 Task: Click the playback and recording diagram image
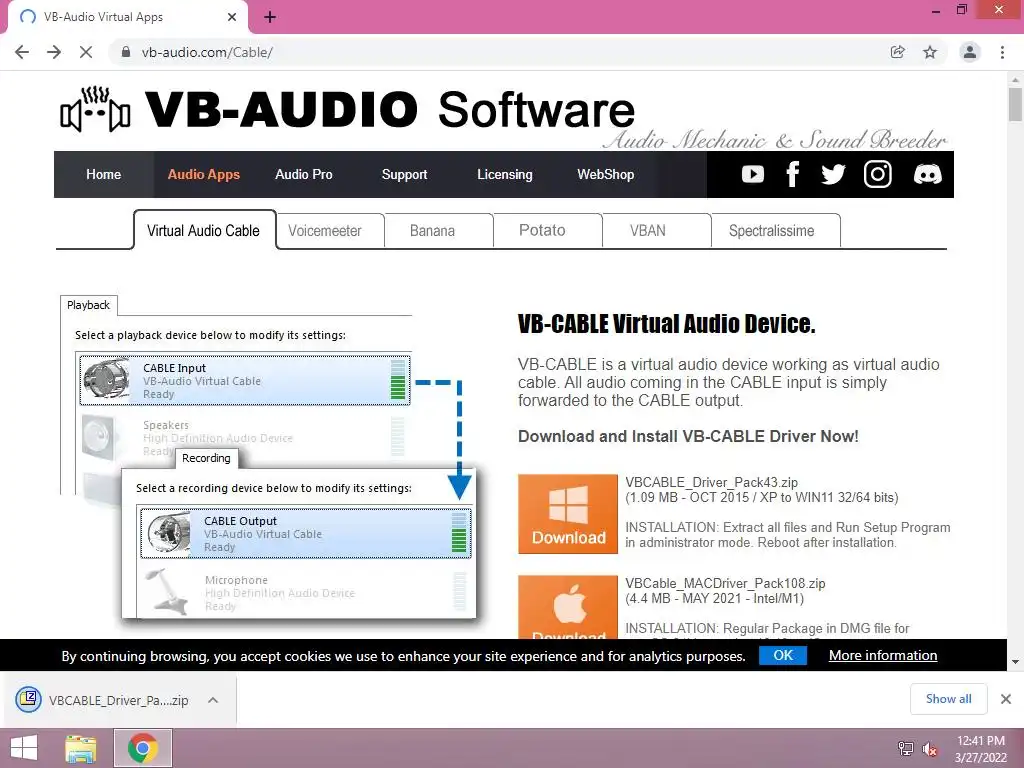(268, 456)
